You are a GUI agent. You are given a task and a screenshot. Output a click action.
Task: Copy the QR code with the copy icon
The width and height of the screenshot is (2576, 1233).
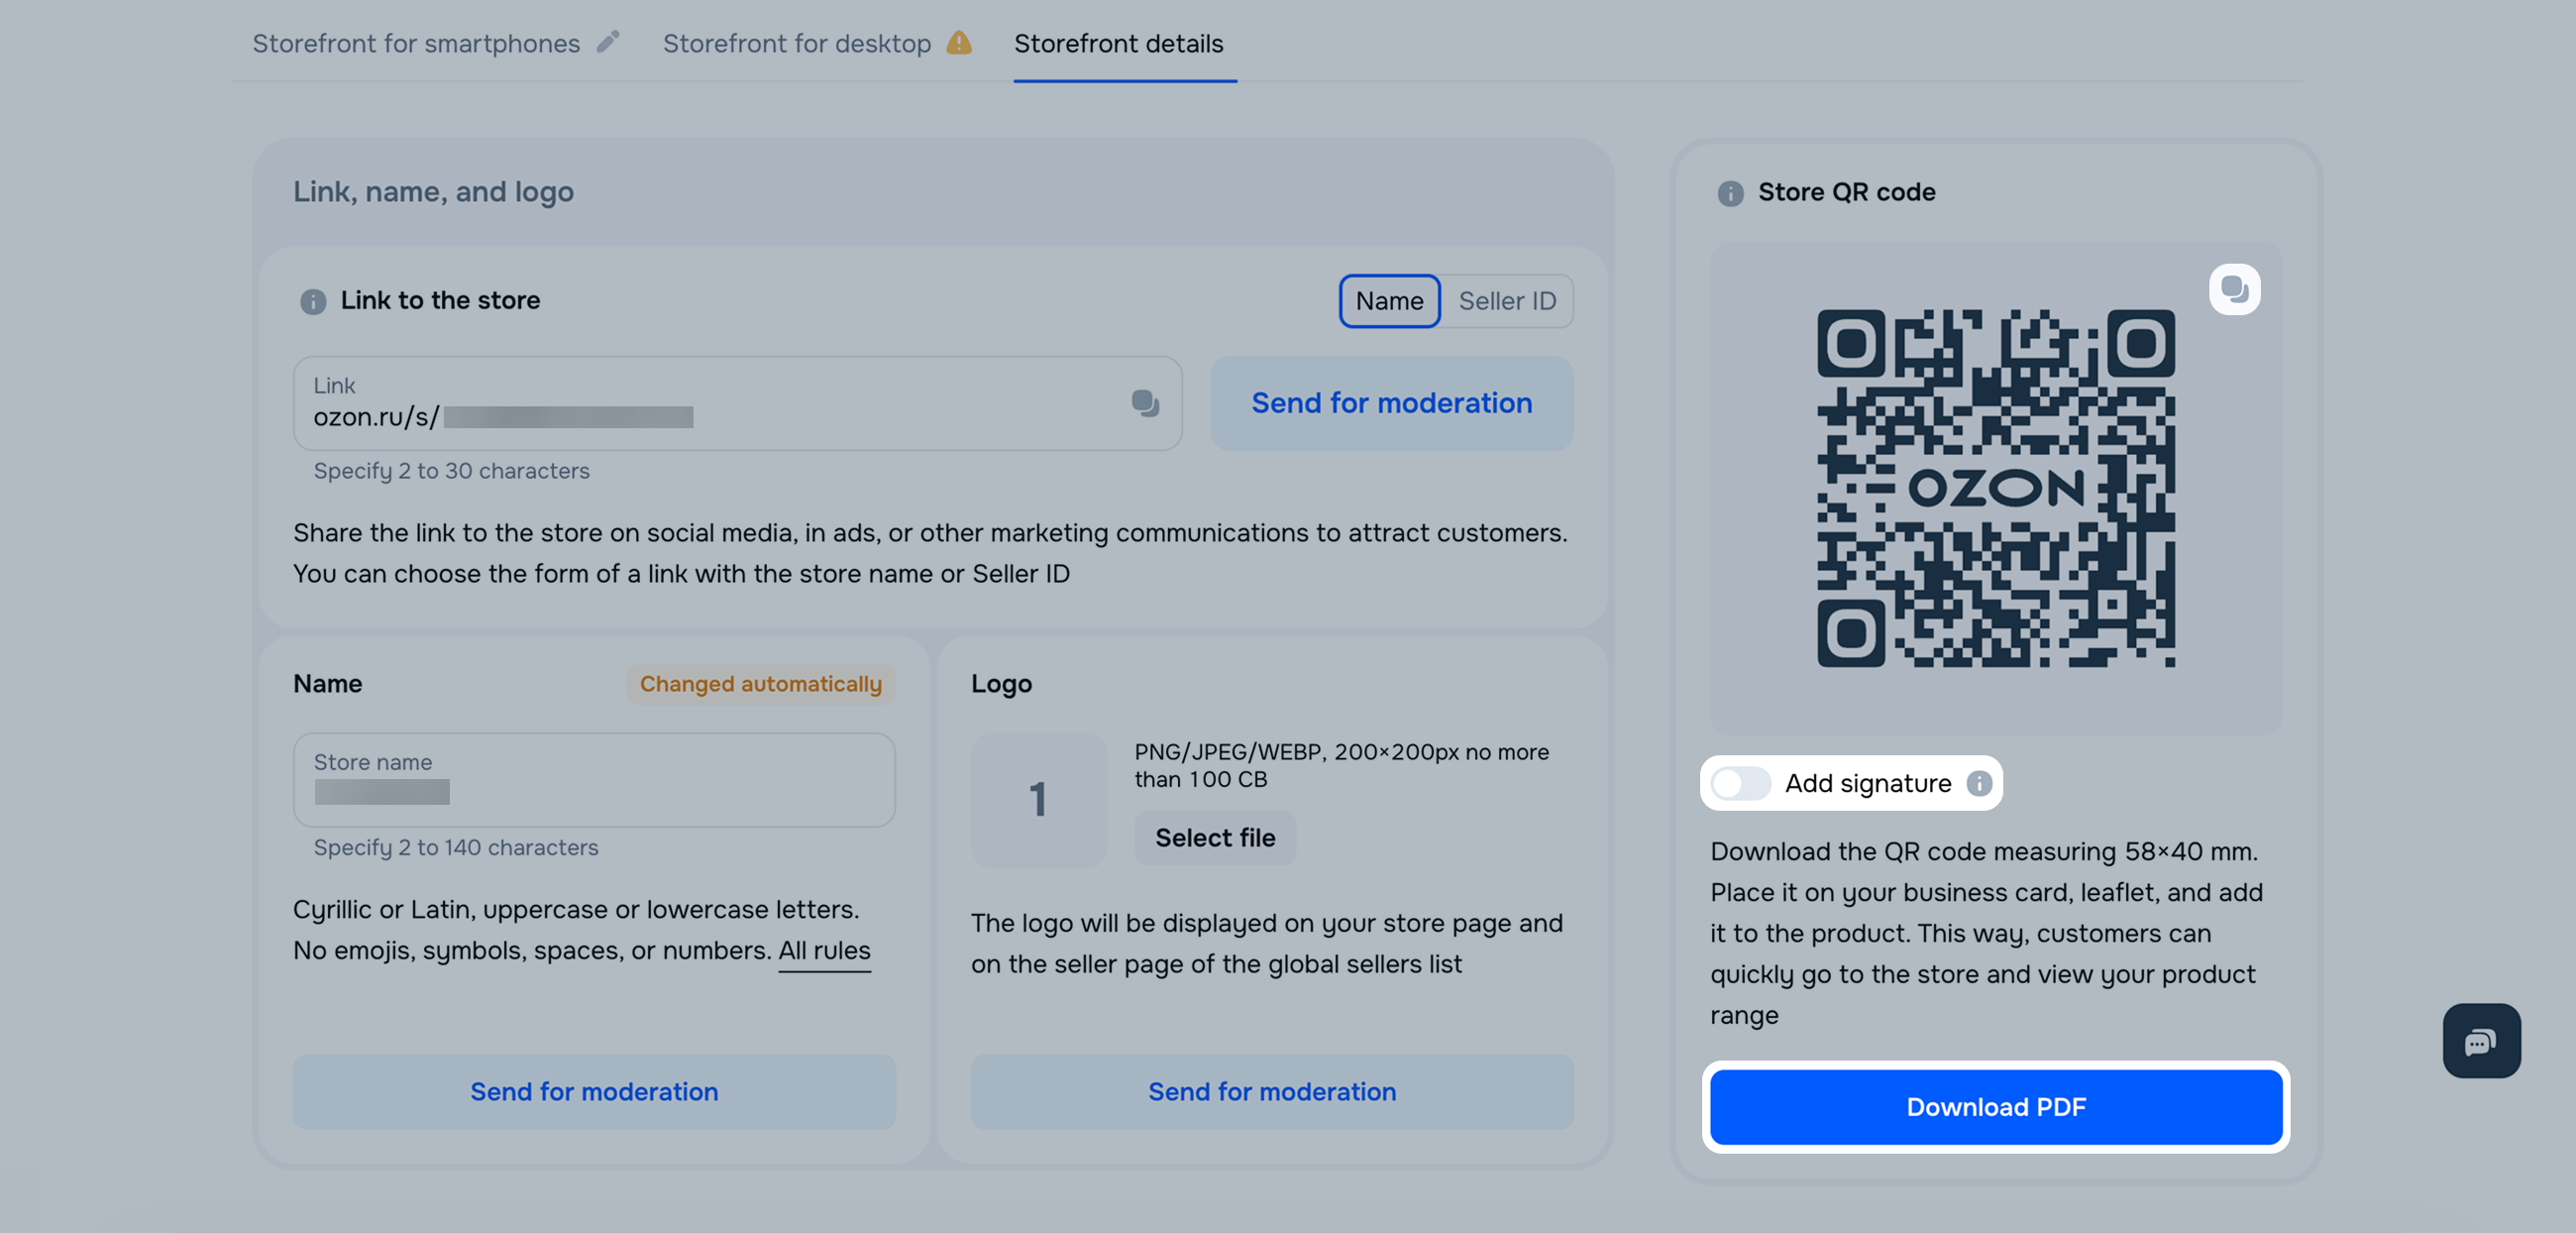tap(2234, 290)
